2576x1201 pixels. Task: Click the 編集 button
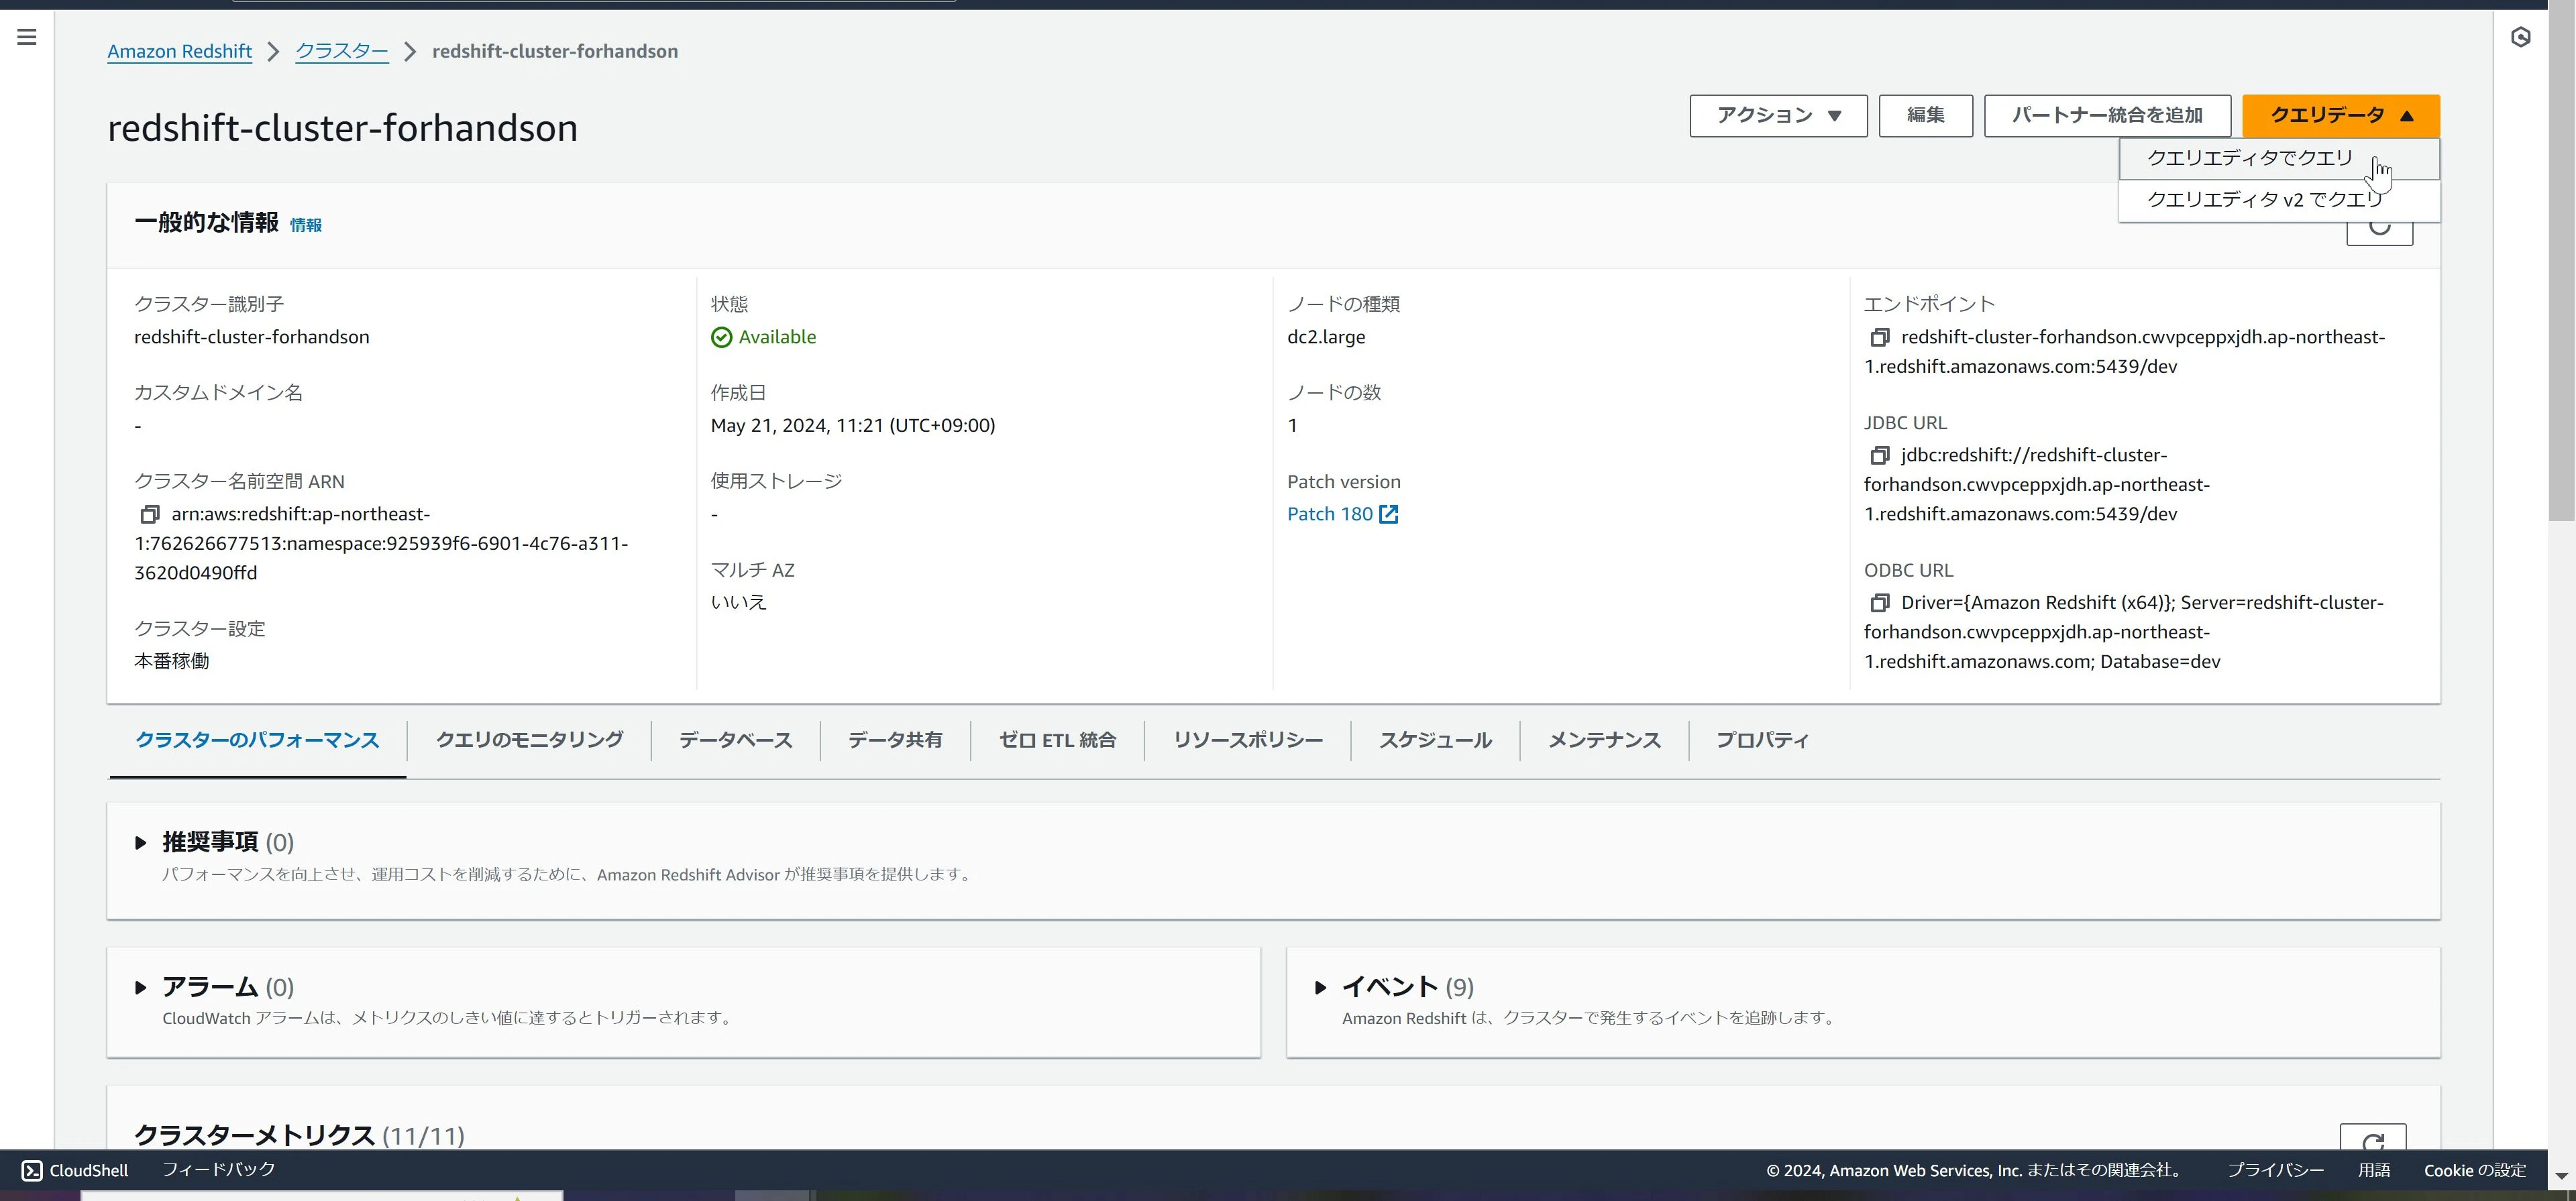coord(1925,116)
